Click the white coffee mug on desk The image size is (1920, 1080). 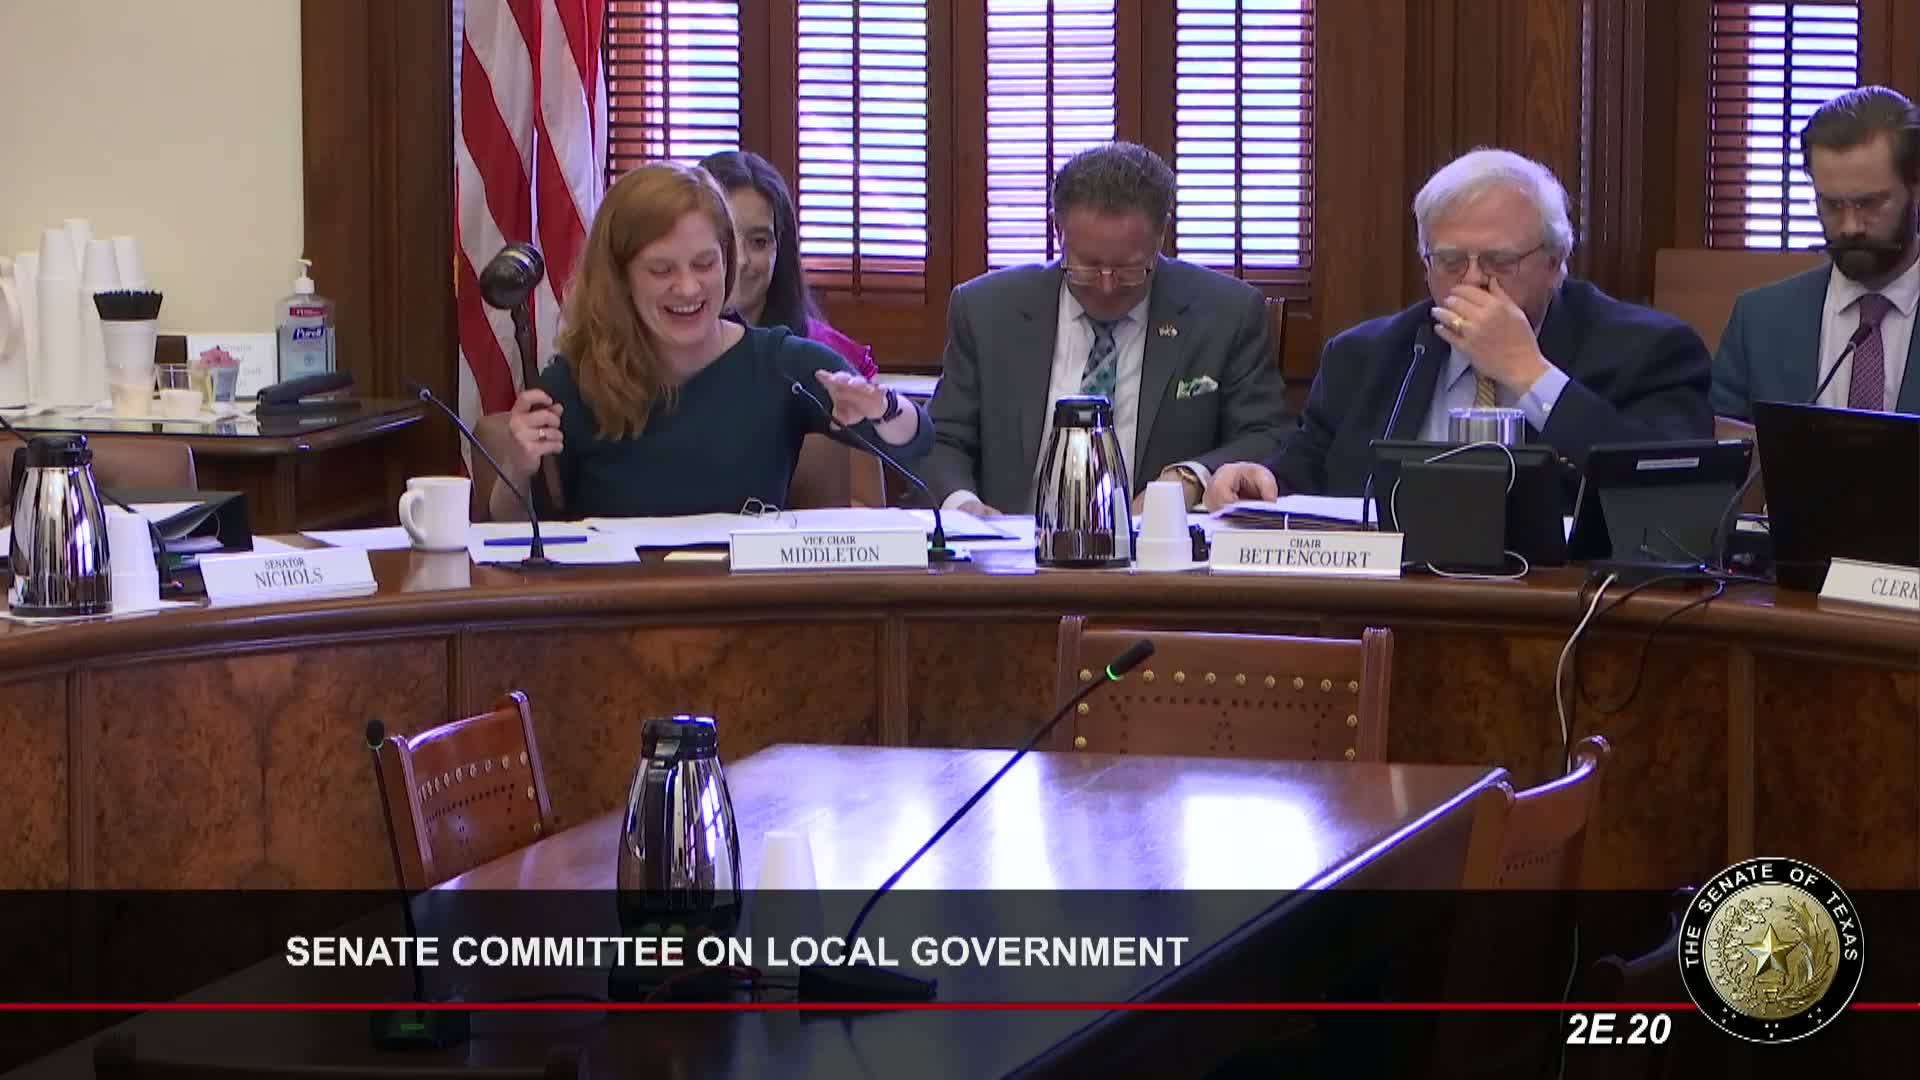click(x=436, y=512)
